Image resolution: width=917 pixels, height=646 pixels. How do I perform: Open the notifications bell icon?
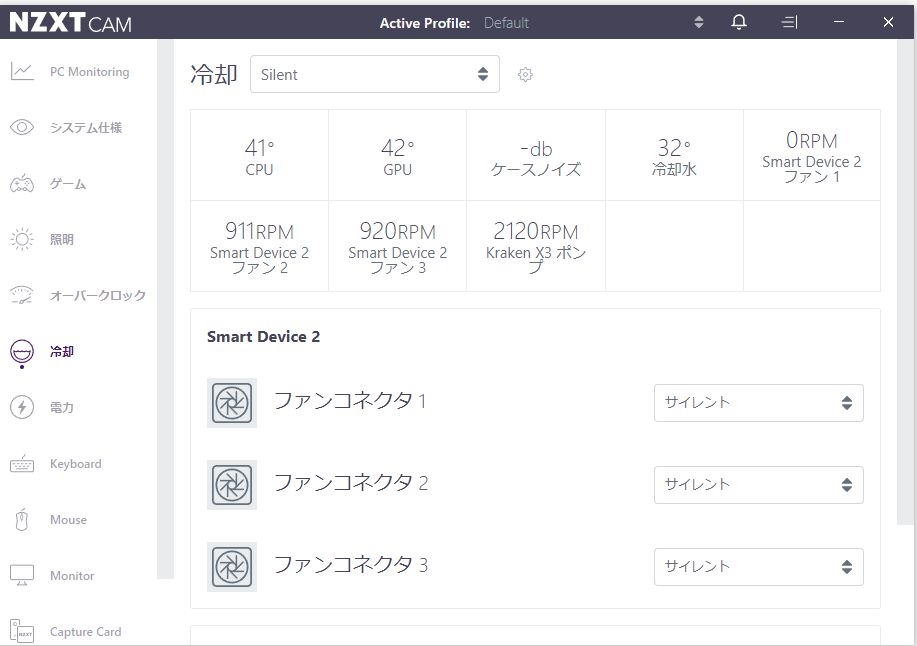tap(739, 22)
